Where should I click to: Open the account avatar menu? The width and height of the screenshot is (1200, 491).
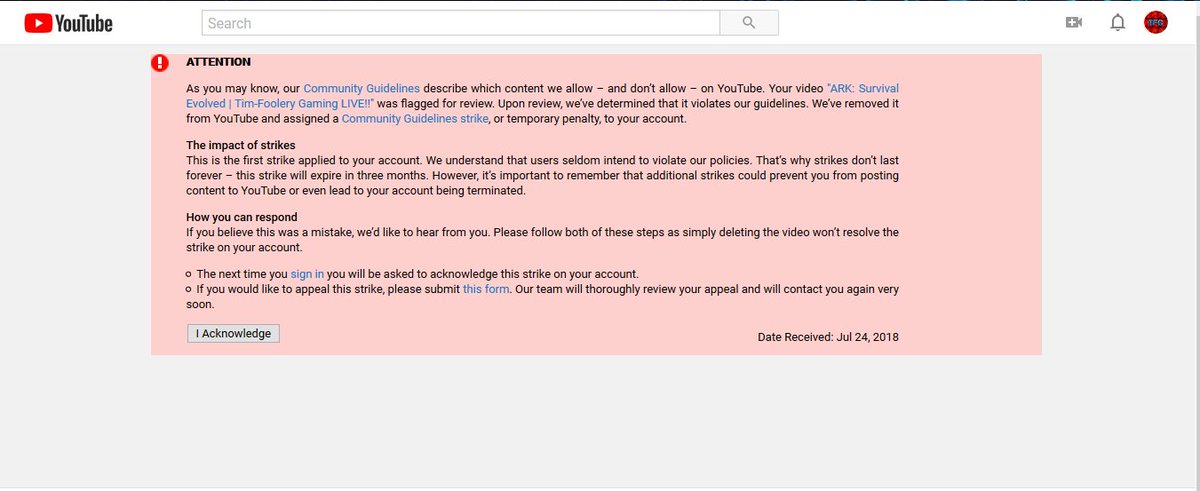point(1156,23)
